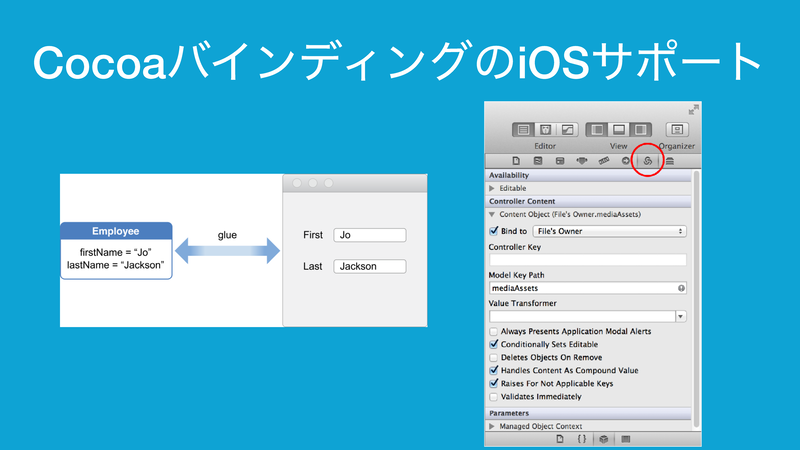800x450 pixels.
Task: Uncheck Conditionally Sets Editable
Action: (x=493, y=344)
